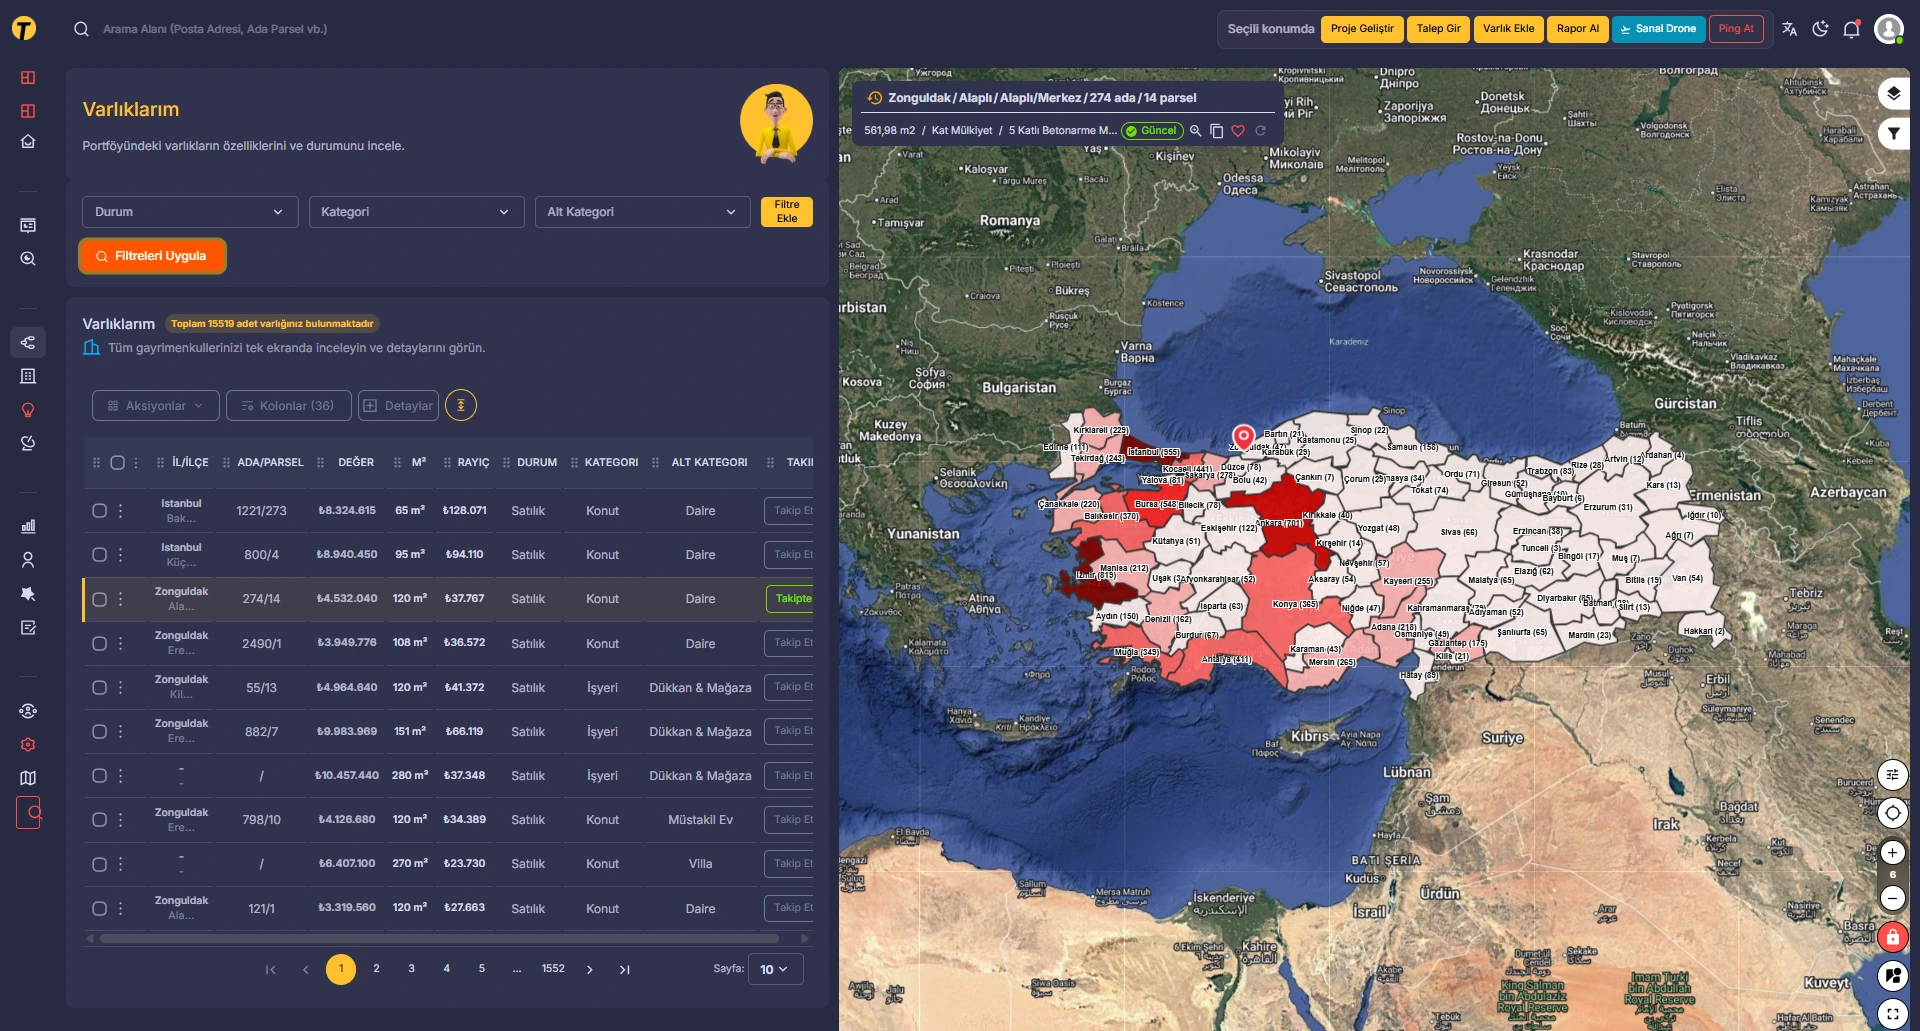Copy the parcel info icon
The image size is (1920, 1031).
[x=1216, y=131]
